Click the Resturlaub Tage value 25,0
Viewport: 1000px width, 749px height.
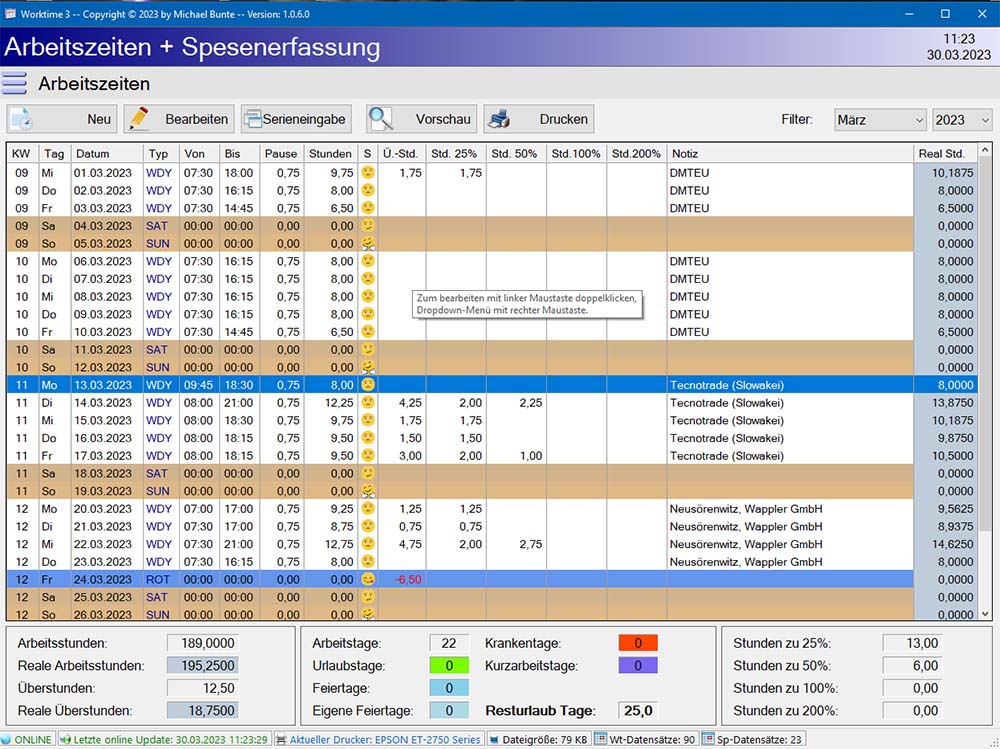tap(638, 711)
